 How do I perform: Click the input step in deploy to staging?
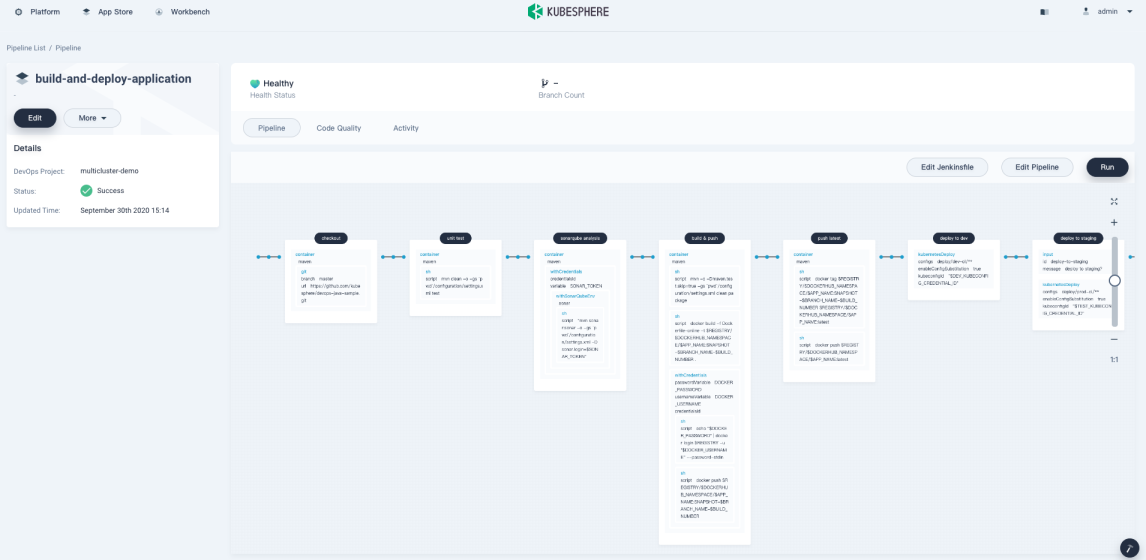pyautogui.click(x=1077, y=262)
